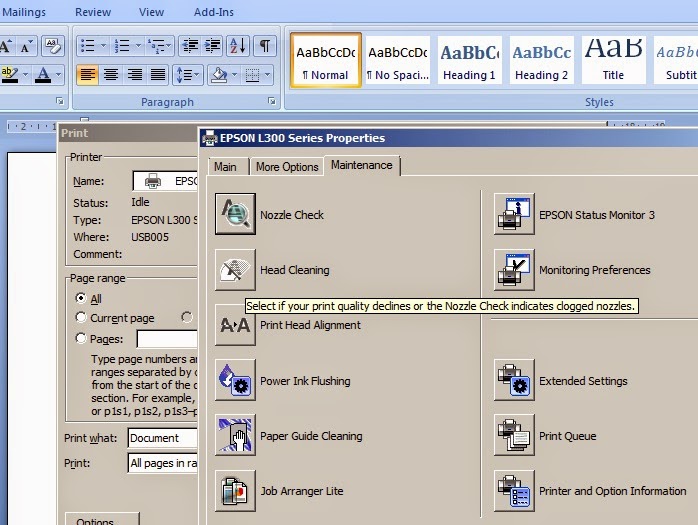698x525 pixels.
Task: Select the All page range radio button
Action: pos(81,298)
